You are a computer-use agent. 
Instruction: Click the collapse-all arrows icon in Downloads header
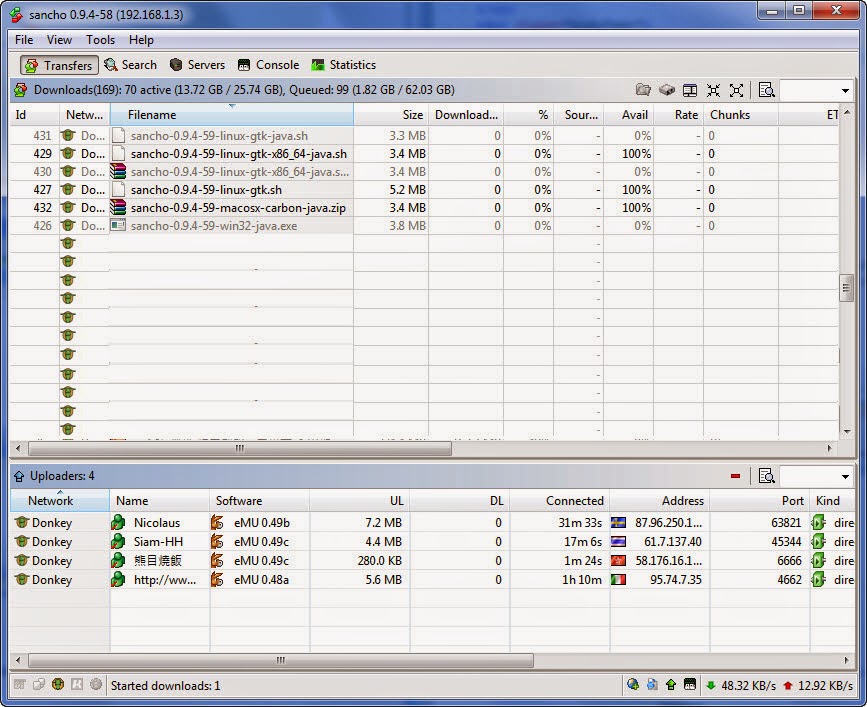(x=713, y=90)
